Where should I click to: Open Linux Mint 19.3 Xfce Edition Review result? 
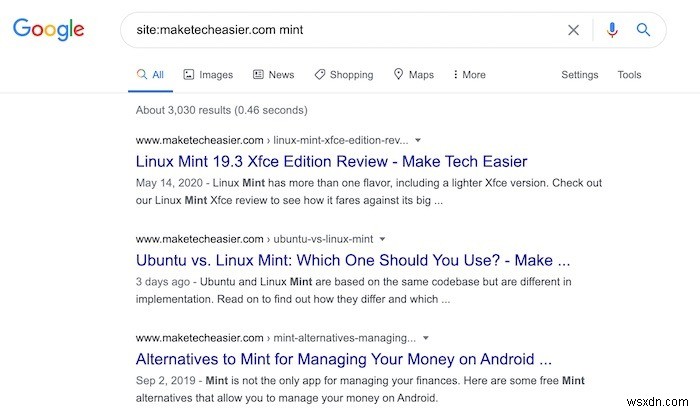coord(331,161)
